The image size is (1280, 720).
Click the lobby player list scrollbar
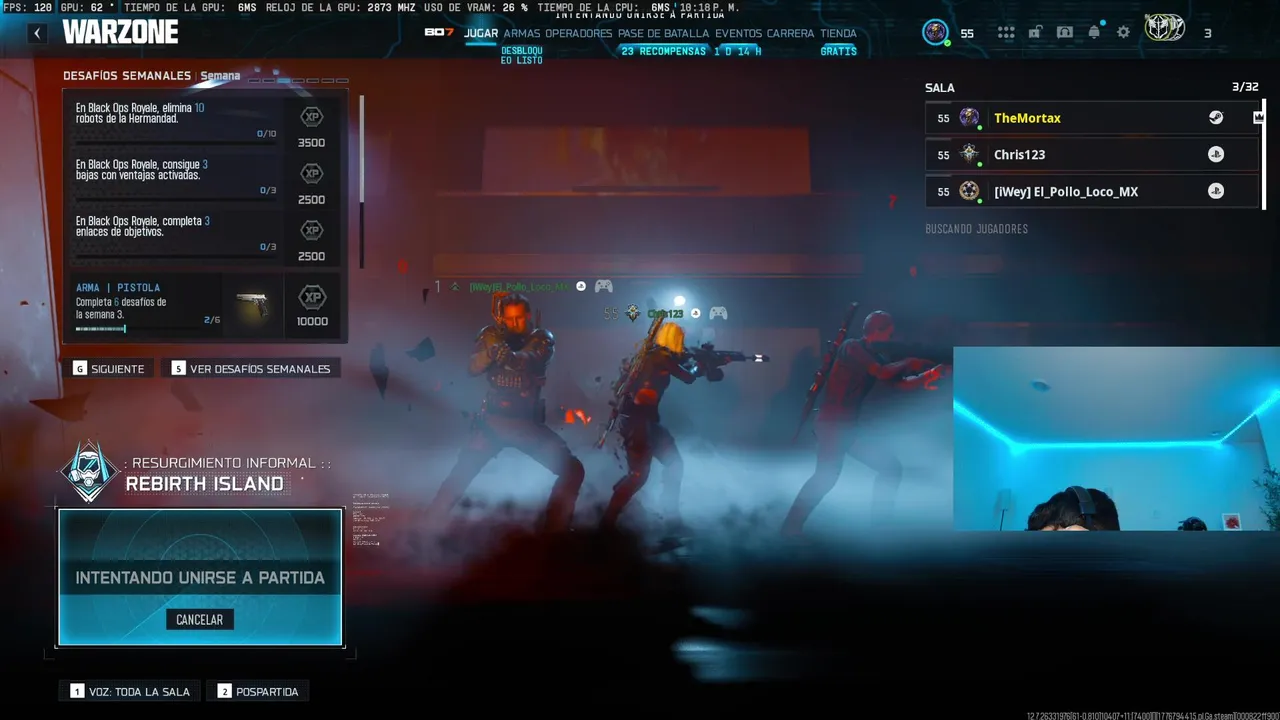1265,153
